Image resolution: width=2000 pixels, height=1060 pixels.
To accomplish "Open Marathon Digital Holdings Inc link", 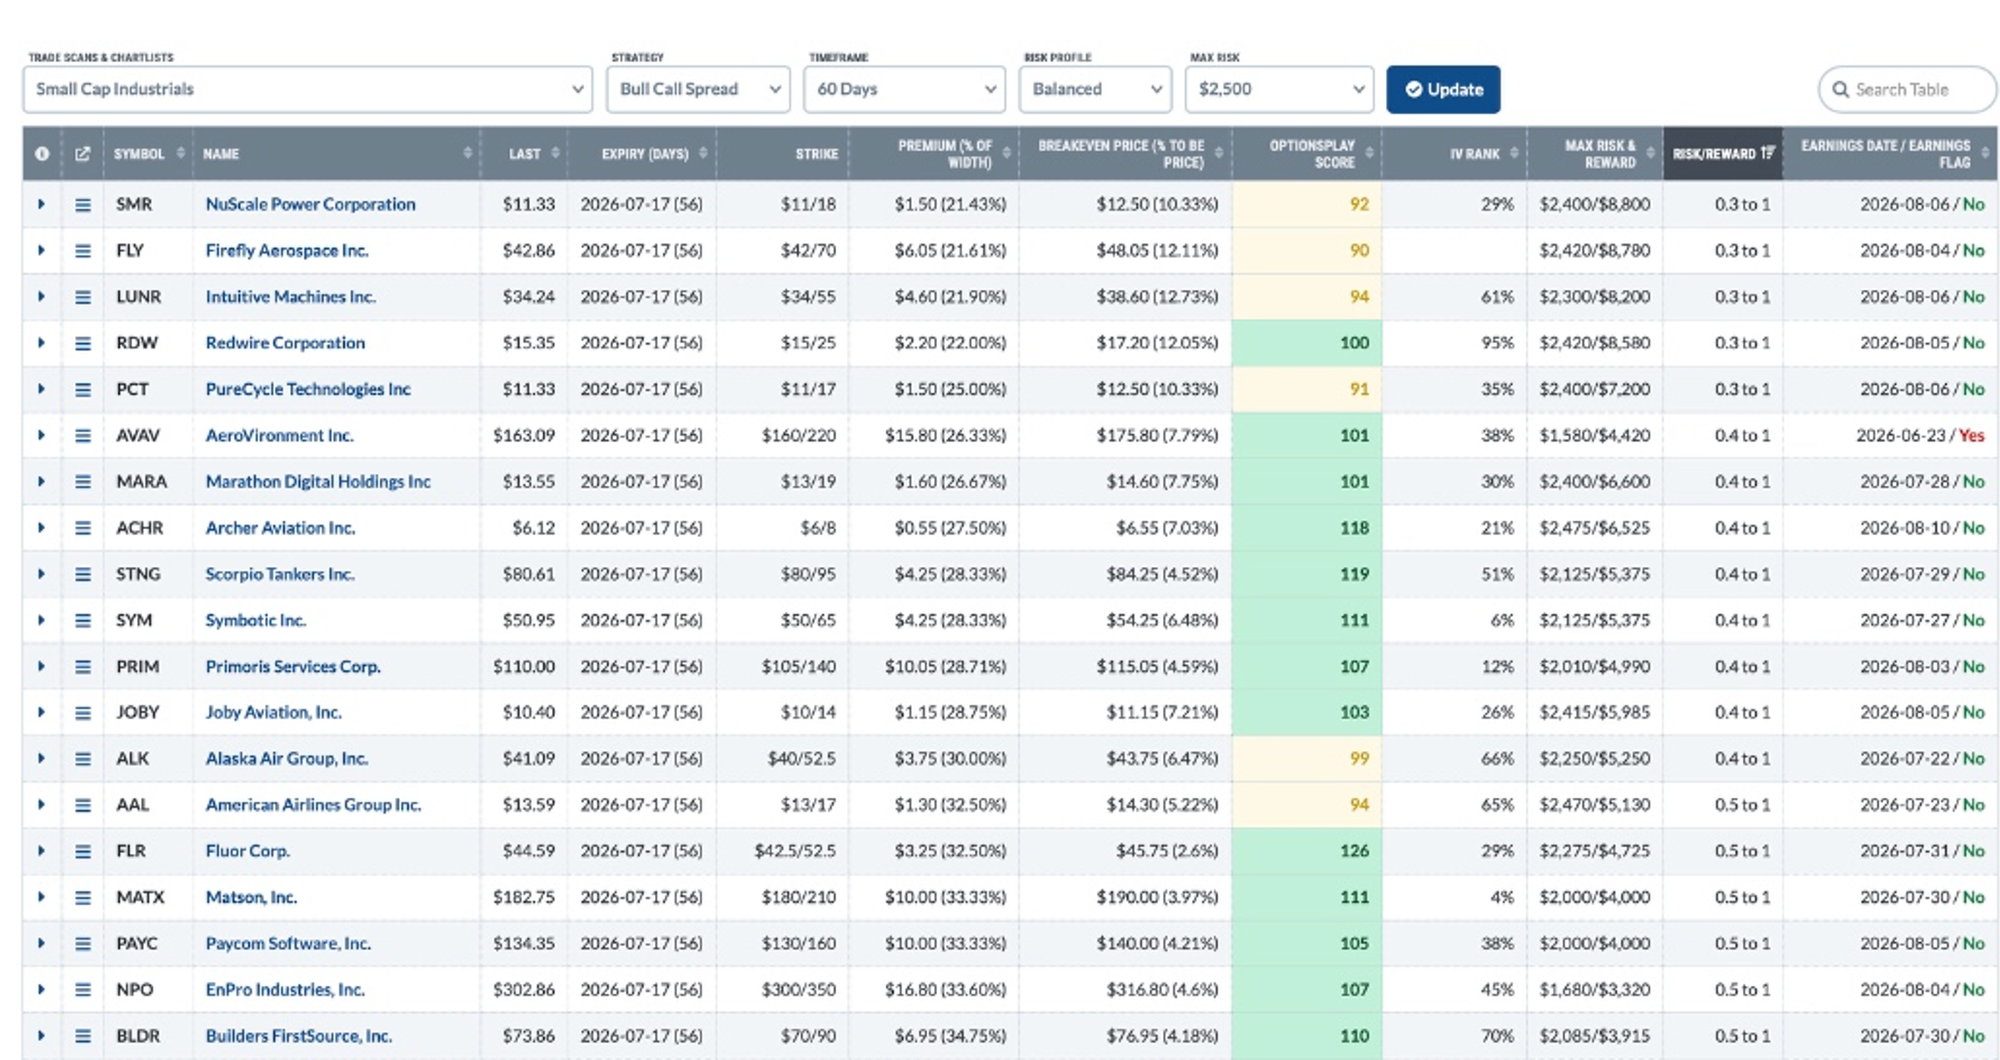I will click(318, 482).
